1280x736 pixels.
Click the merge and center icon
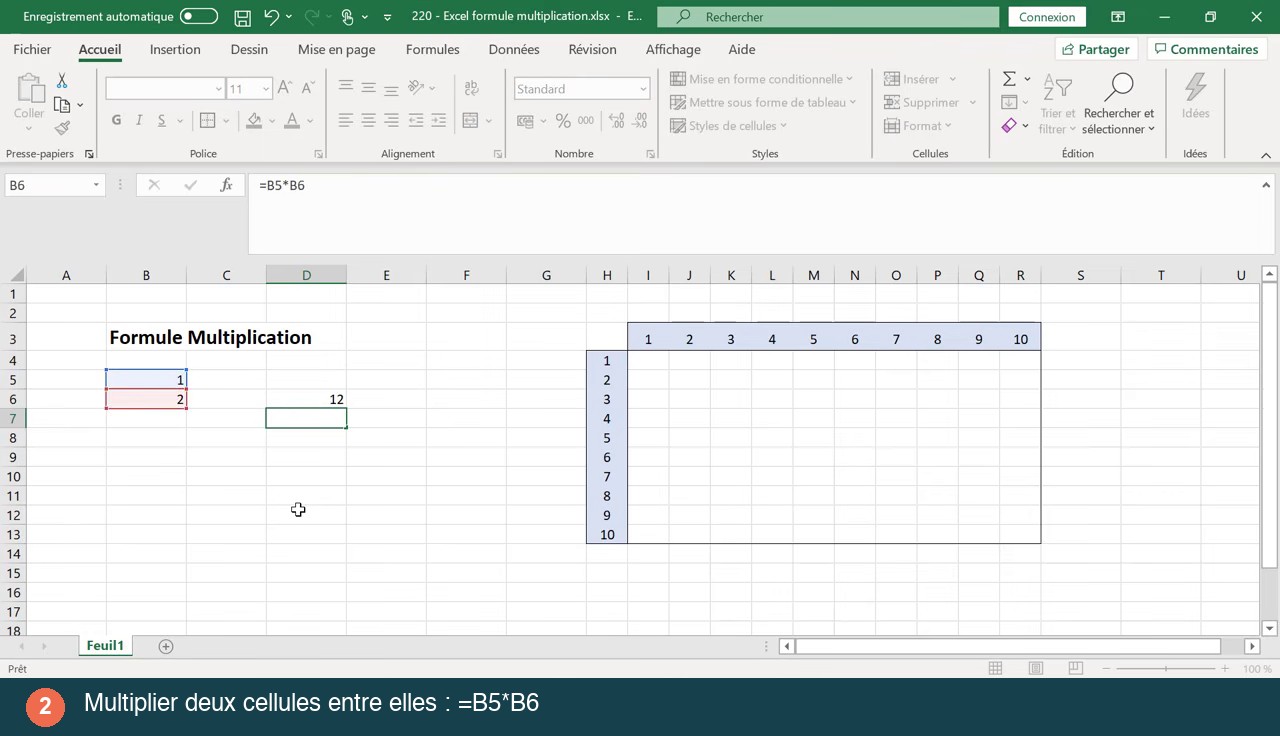point(470,120)
